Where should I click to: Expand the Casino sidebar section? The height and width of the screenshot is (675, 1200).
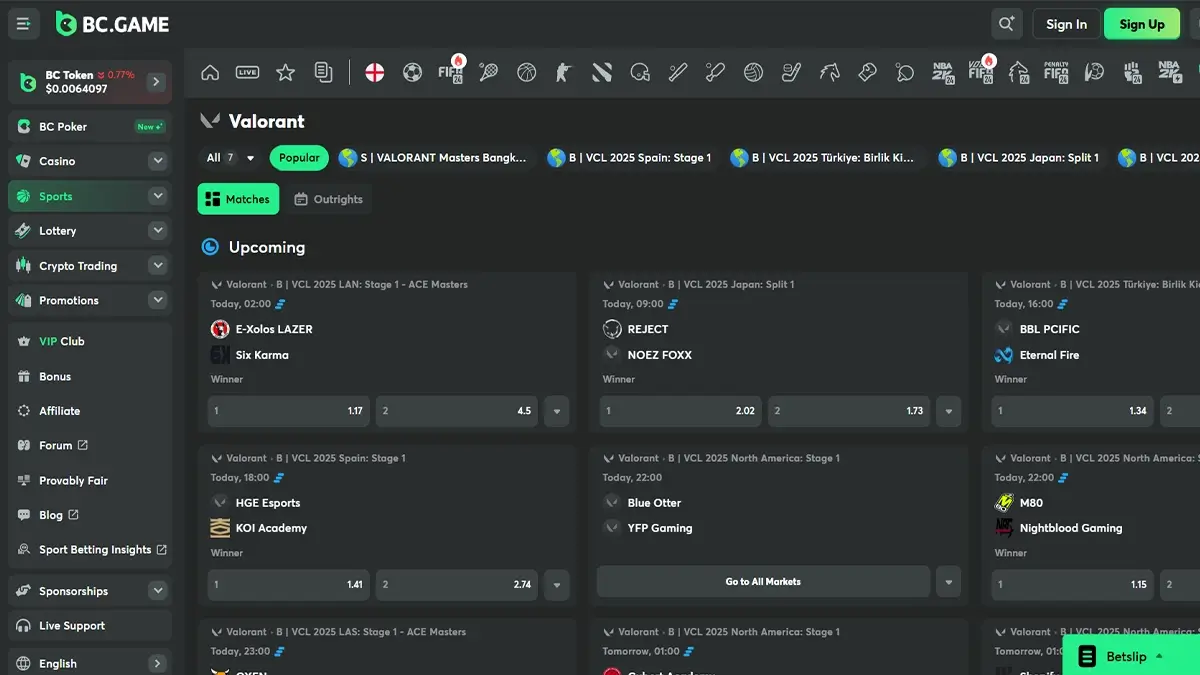click(157, 161)
